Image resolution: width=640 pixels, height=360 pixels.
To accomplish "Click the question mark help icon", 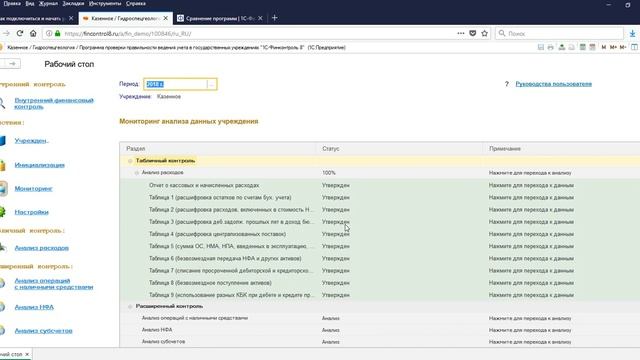I will click(507, 84).
